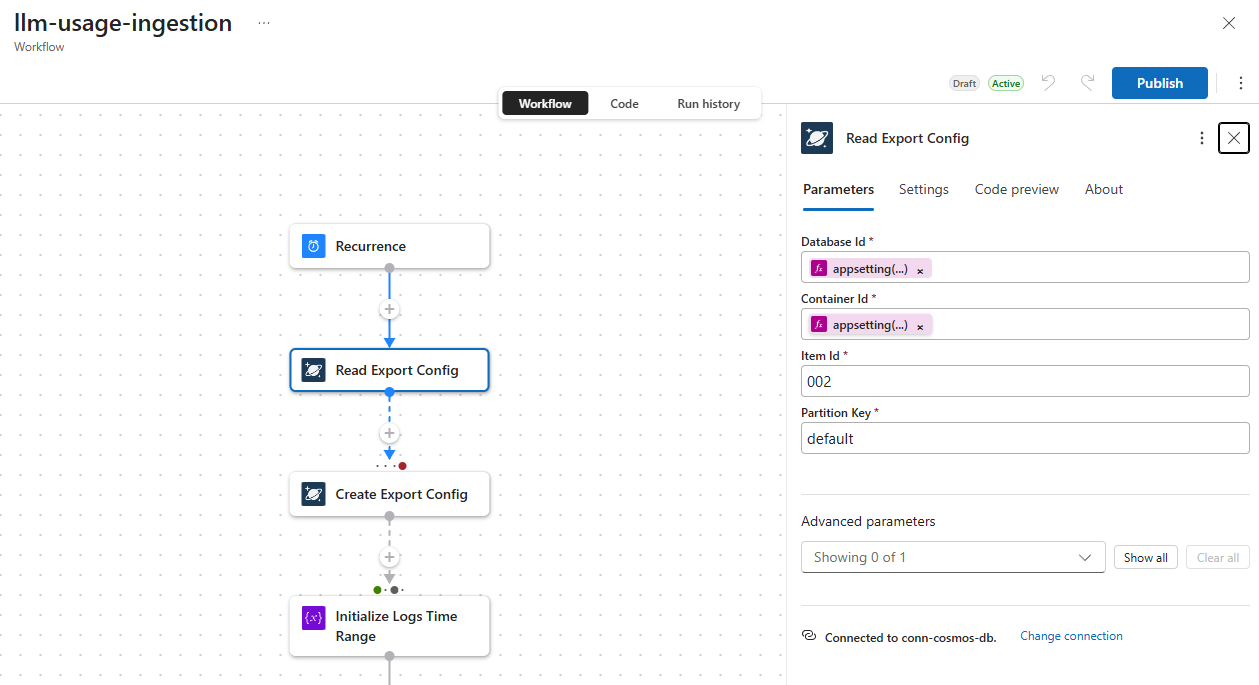Switch to the Code view
The image size is (1259, 685).
point(624,103)
